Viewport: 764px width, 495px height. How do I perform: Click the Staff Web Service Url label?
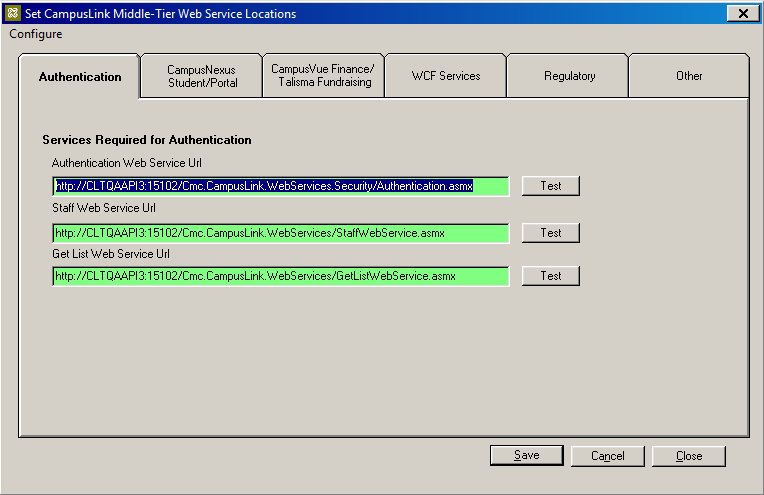point(104,208)
